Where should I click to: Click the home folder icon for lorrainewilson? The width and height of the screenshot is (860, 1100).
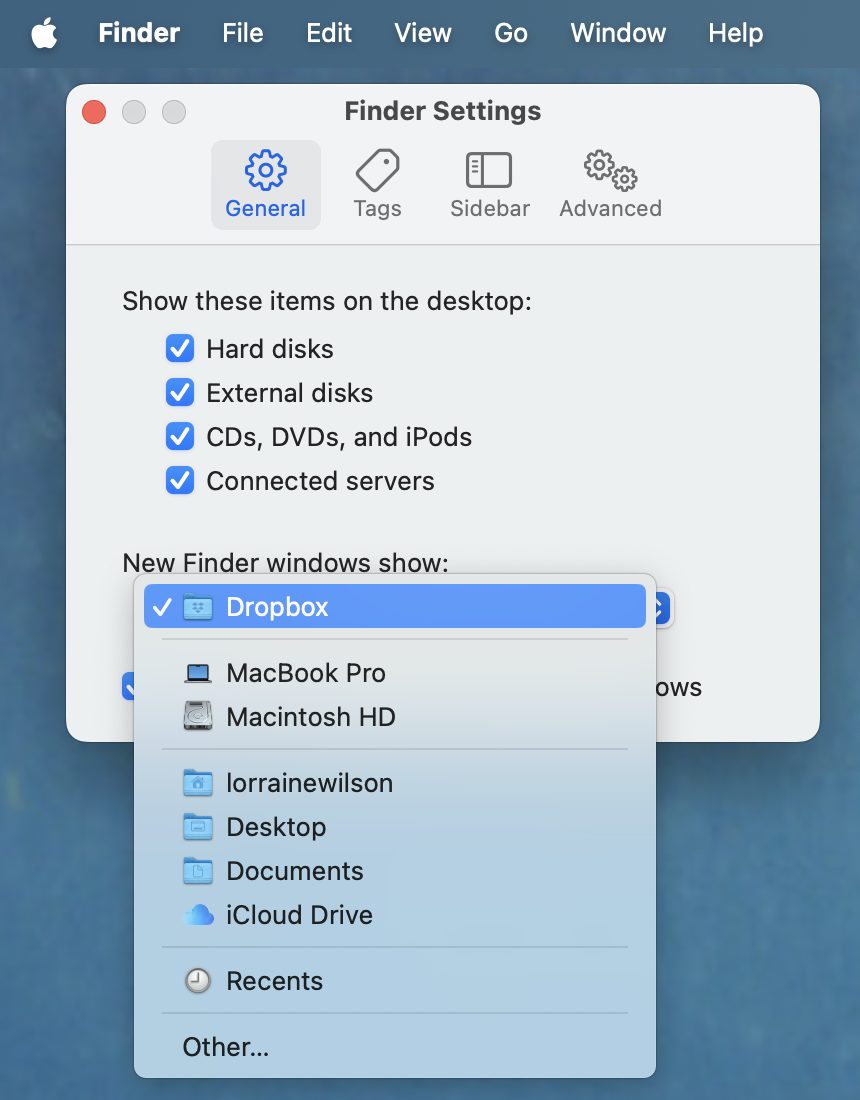[x=198, y=783]
